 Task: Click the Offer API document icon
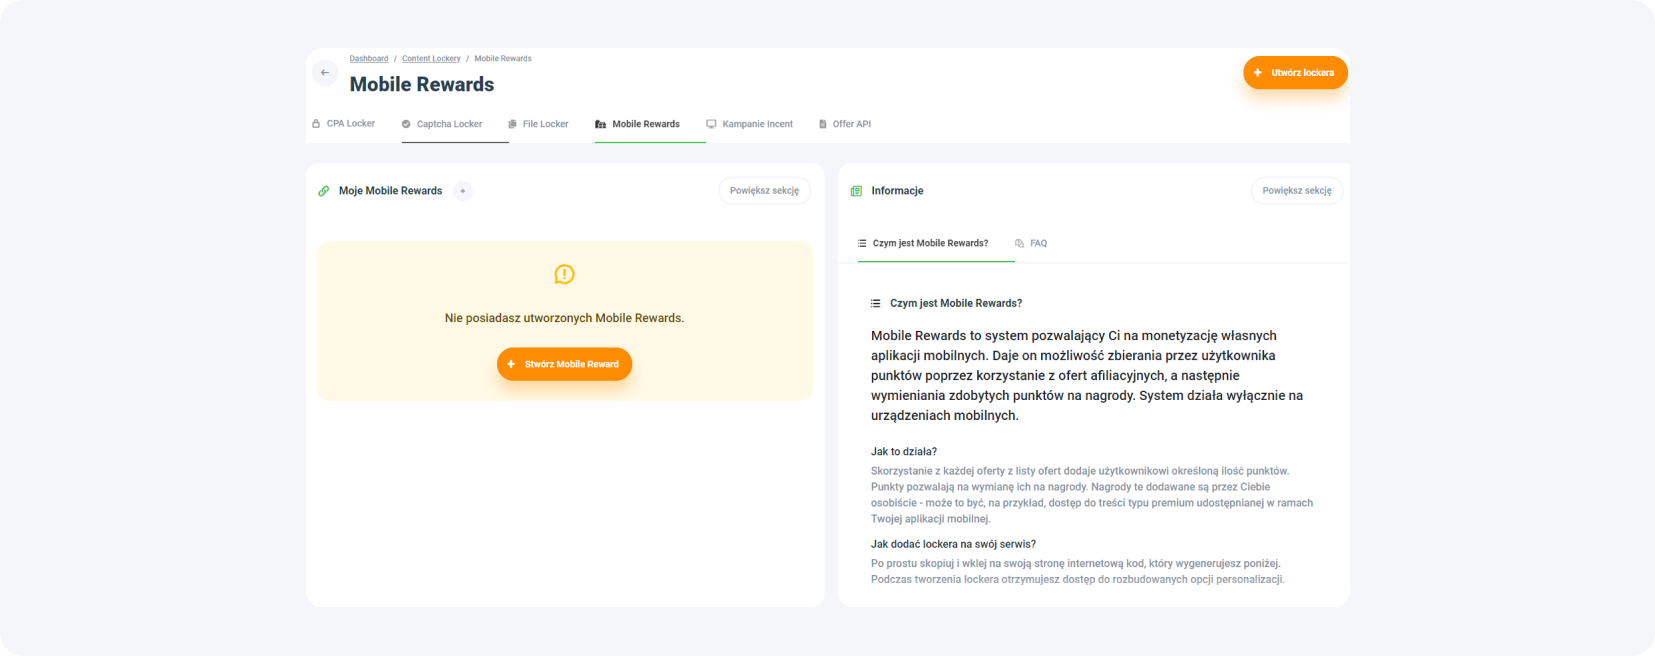coord(823,124)
